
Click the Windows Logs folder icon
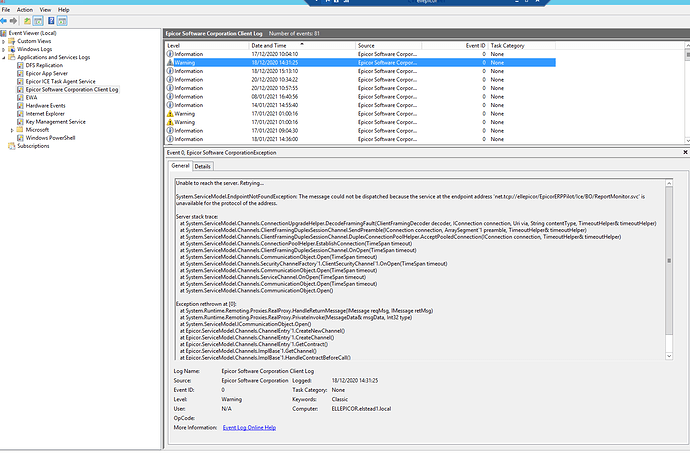tap(11, 49)
